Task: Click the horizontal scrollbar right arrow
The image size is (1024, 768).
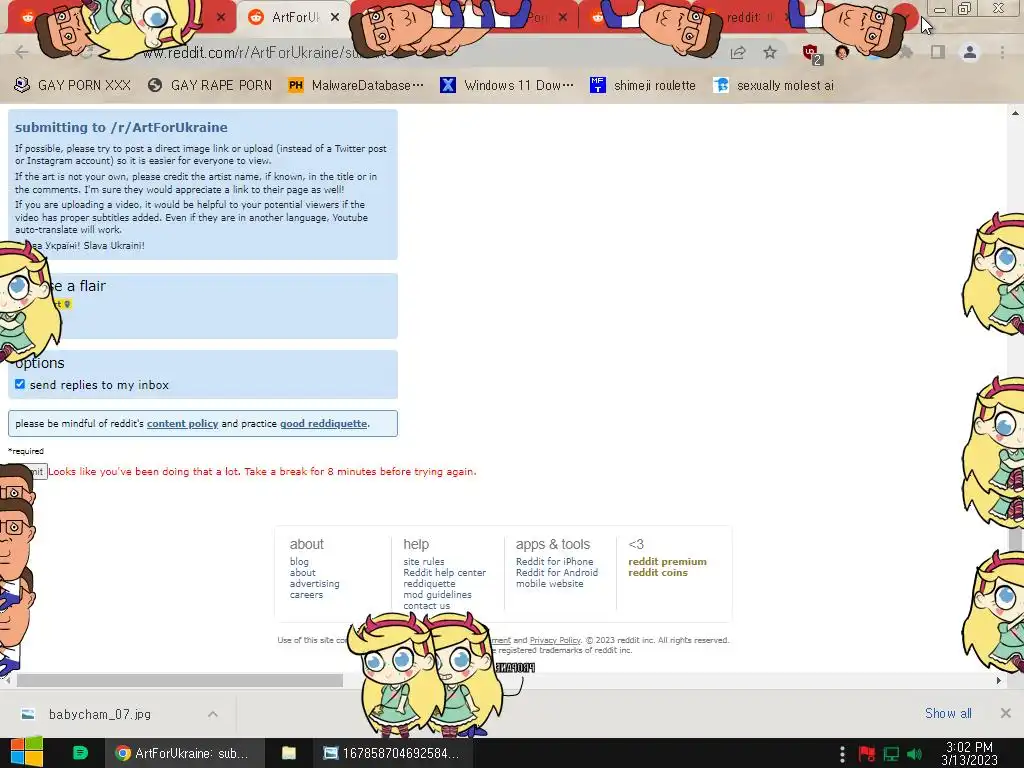Action: point(999,680)
